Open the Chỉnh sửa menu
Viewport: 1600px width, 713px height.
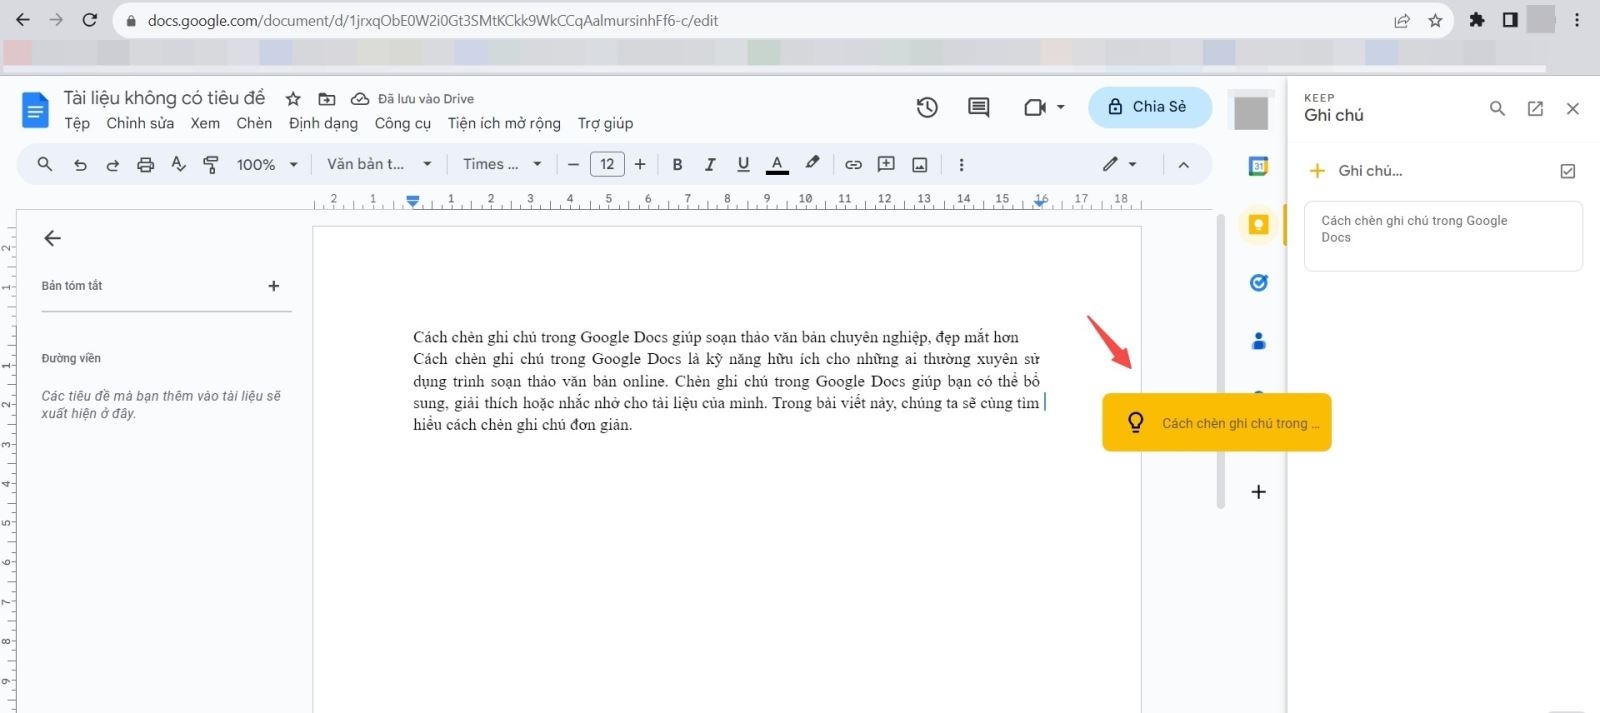click(140, 123)
